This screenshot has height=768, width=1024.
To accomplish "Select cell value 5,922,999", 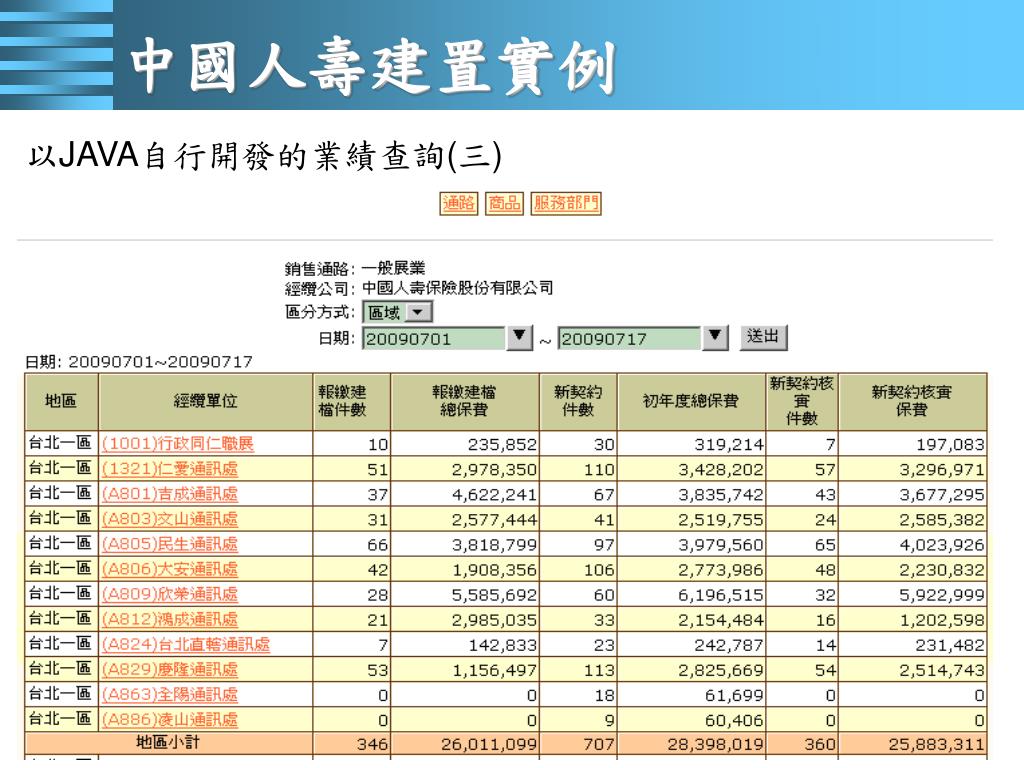I will tap(942, 595).
